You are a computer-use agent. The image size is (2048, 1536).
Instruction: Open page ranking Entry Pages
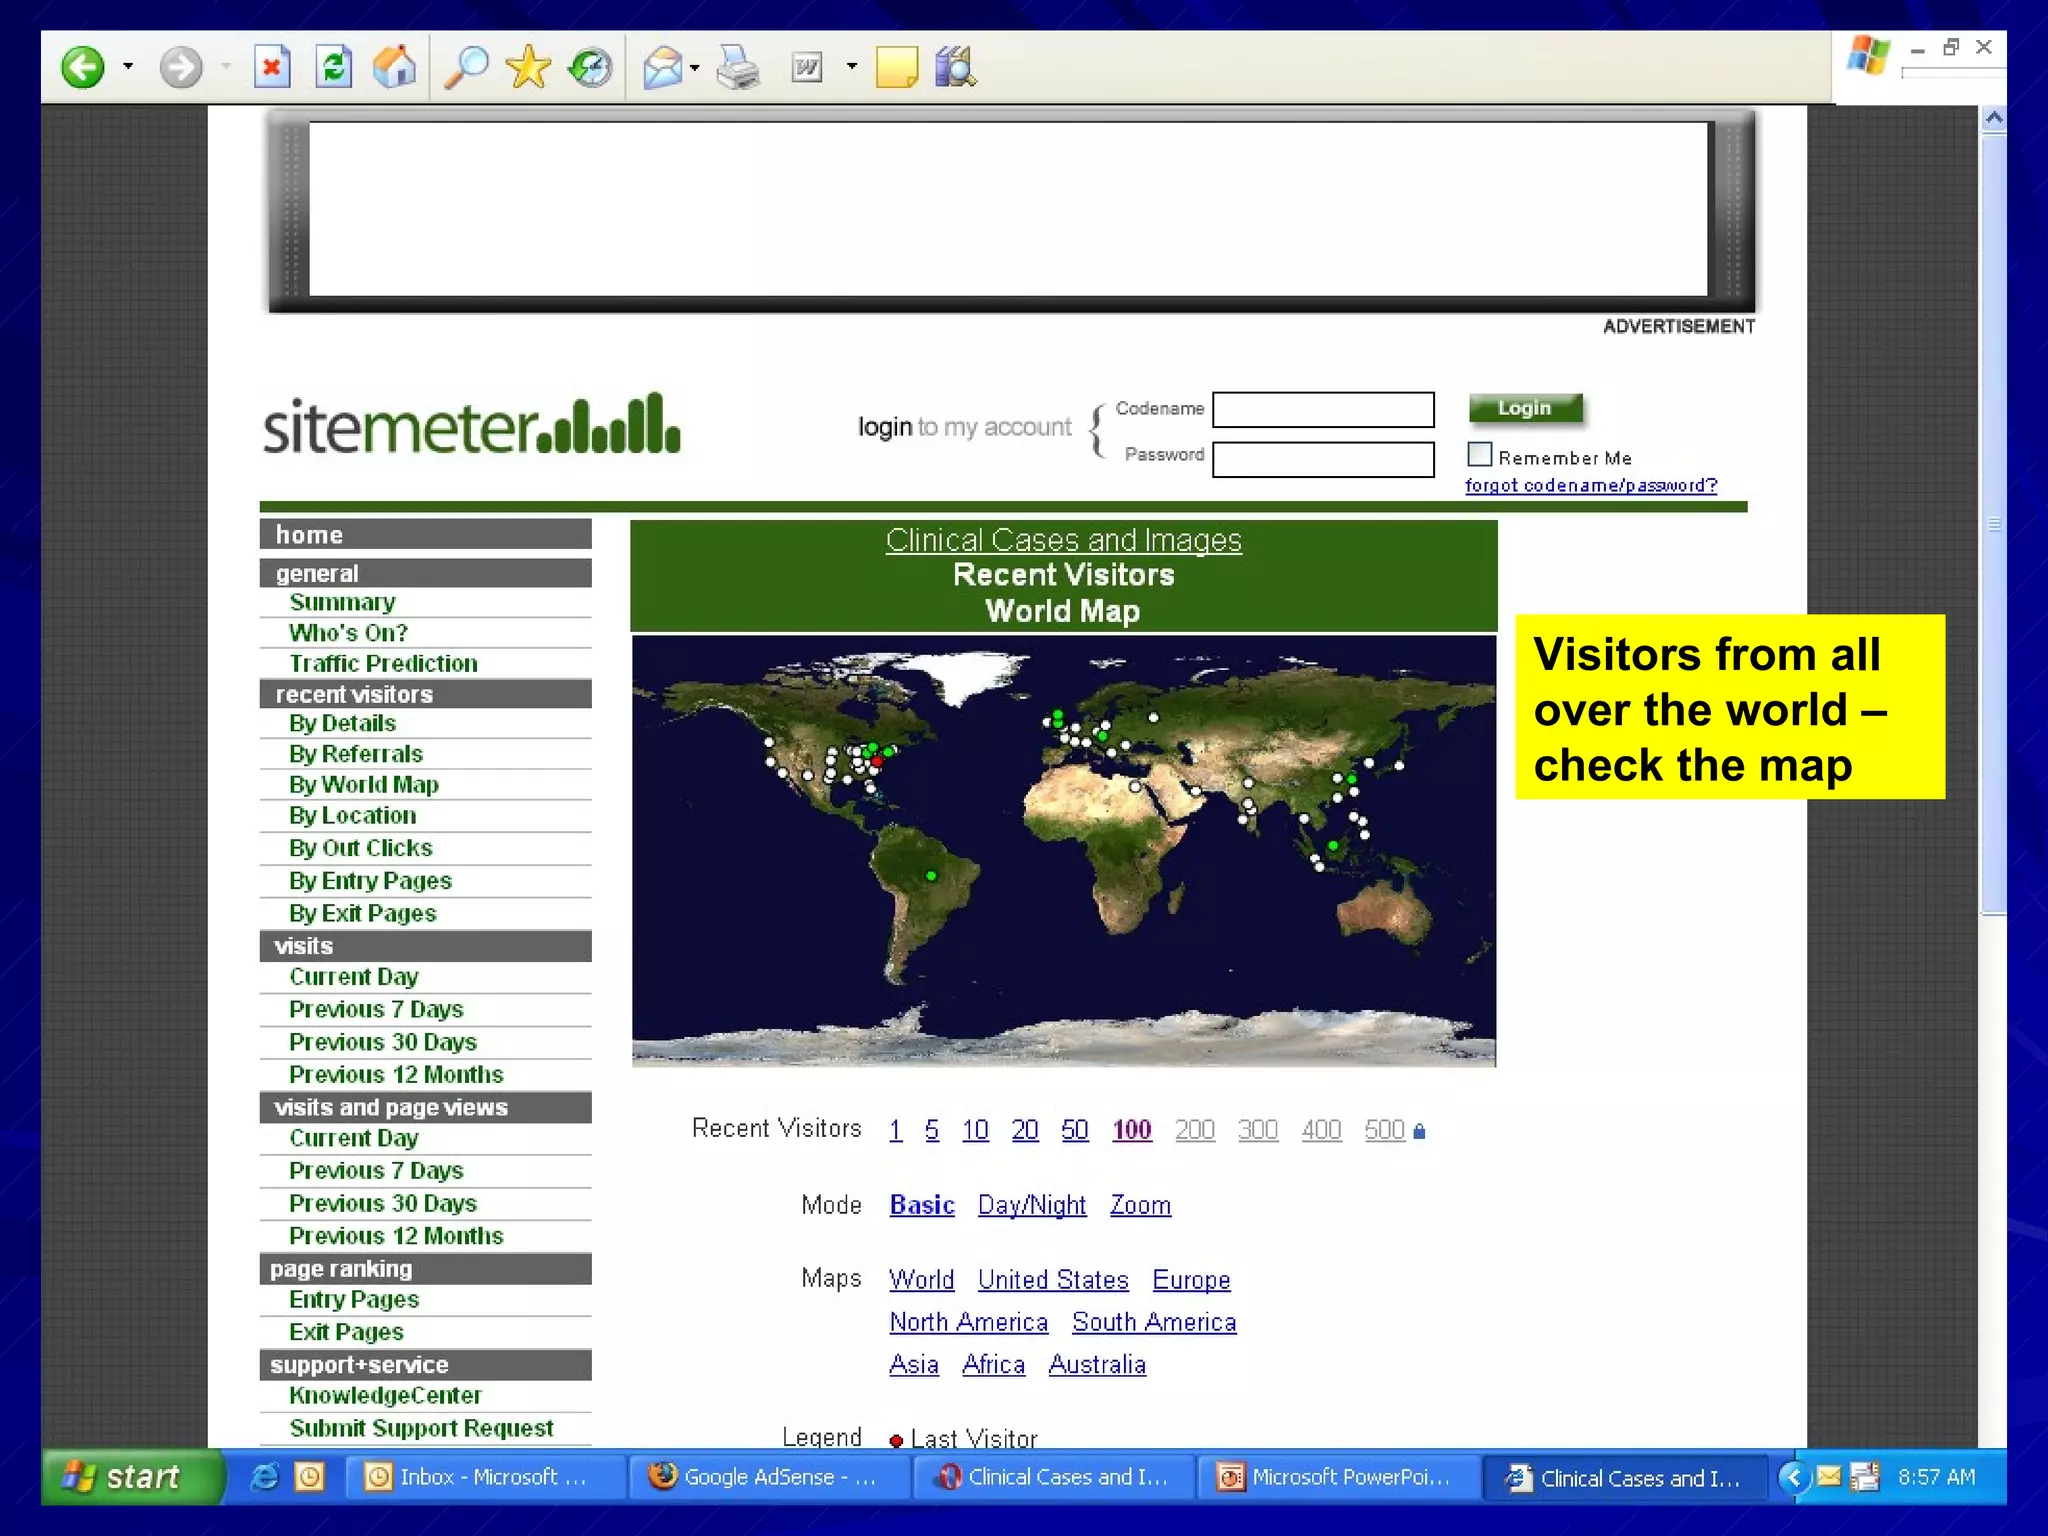[354, 1300]
